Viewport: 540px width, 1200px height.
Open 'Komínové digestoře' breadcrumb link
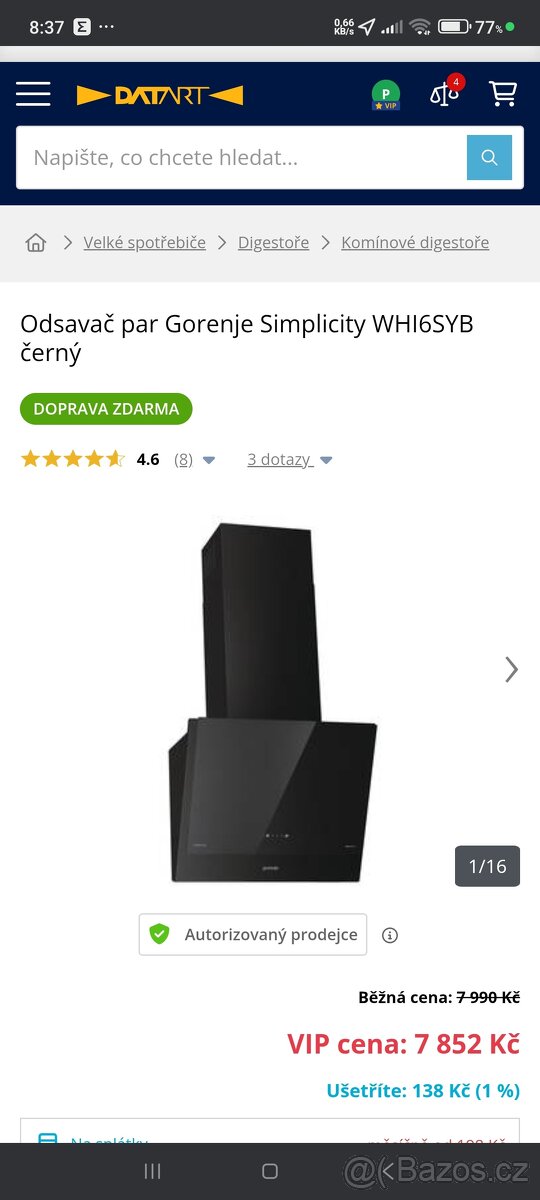415,242
